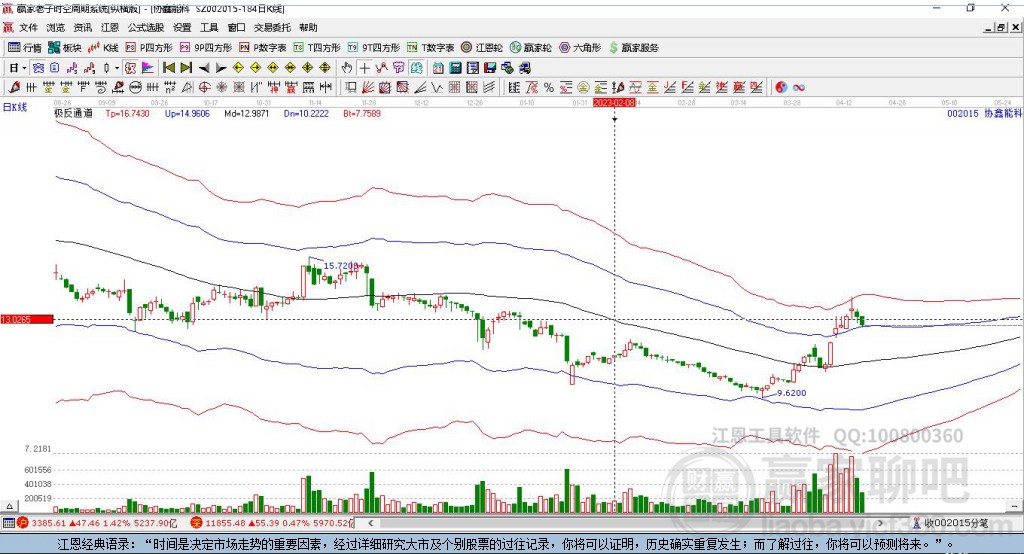Open the 9T四方形 tool
Image resolution: width=1024 pixels, height=554 pixels.
[374, 48]
